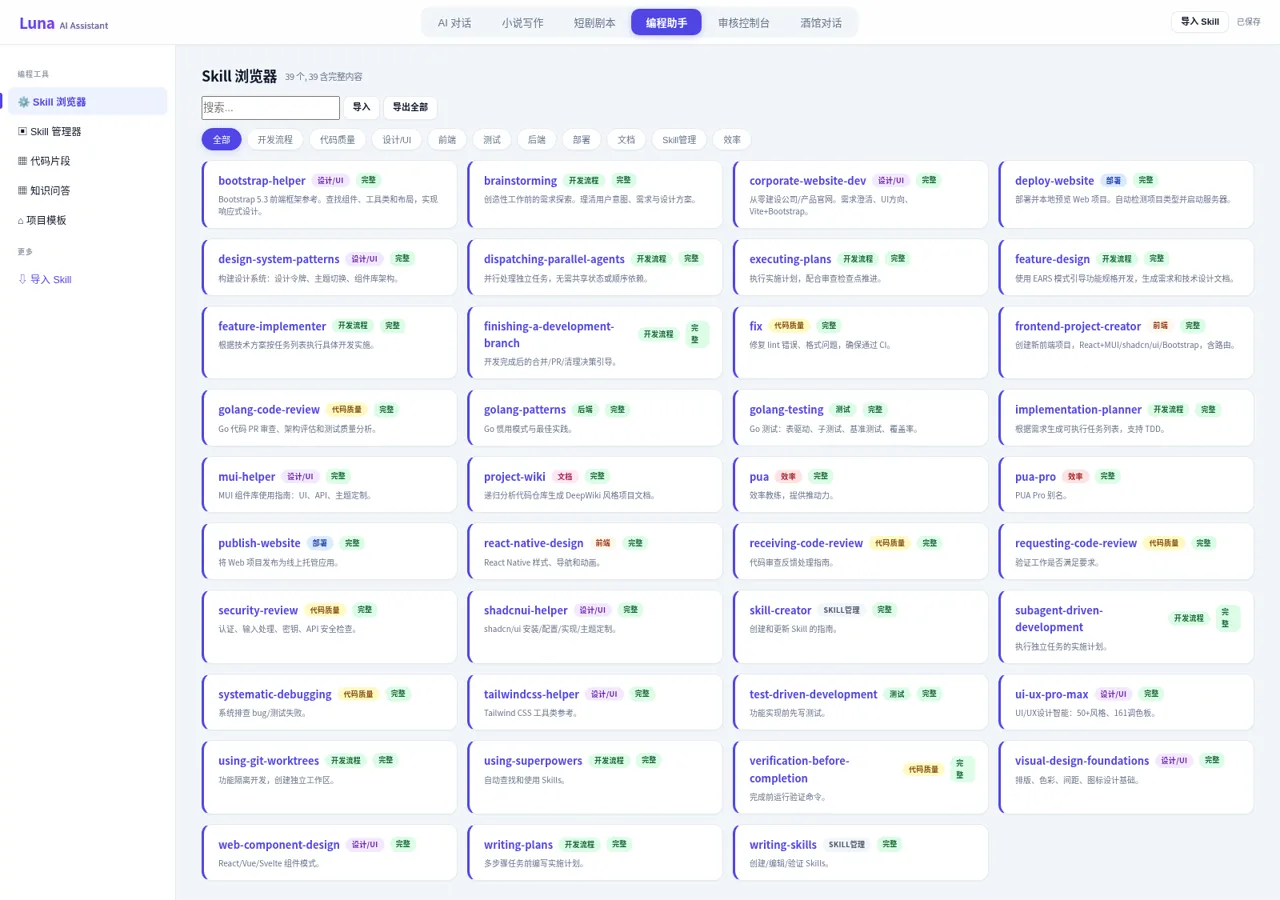1280x900 pixels.
Task: Open 知识问答 sidebar icon
Action: pyautogui.click(x=23, y=190)
